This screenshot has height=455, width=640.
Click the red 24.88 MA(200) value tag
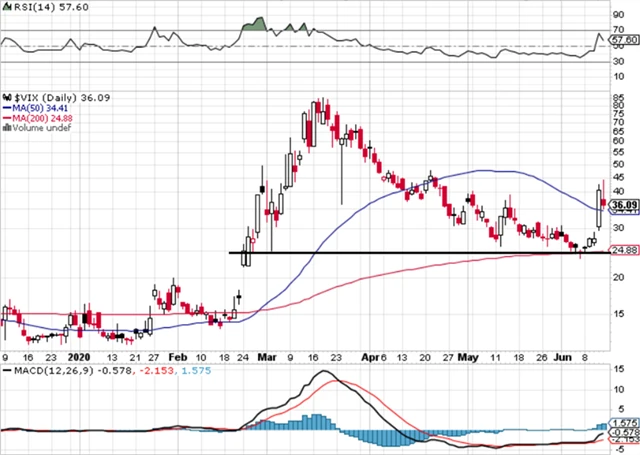click(x=624, y=251)
